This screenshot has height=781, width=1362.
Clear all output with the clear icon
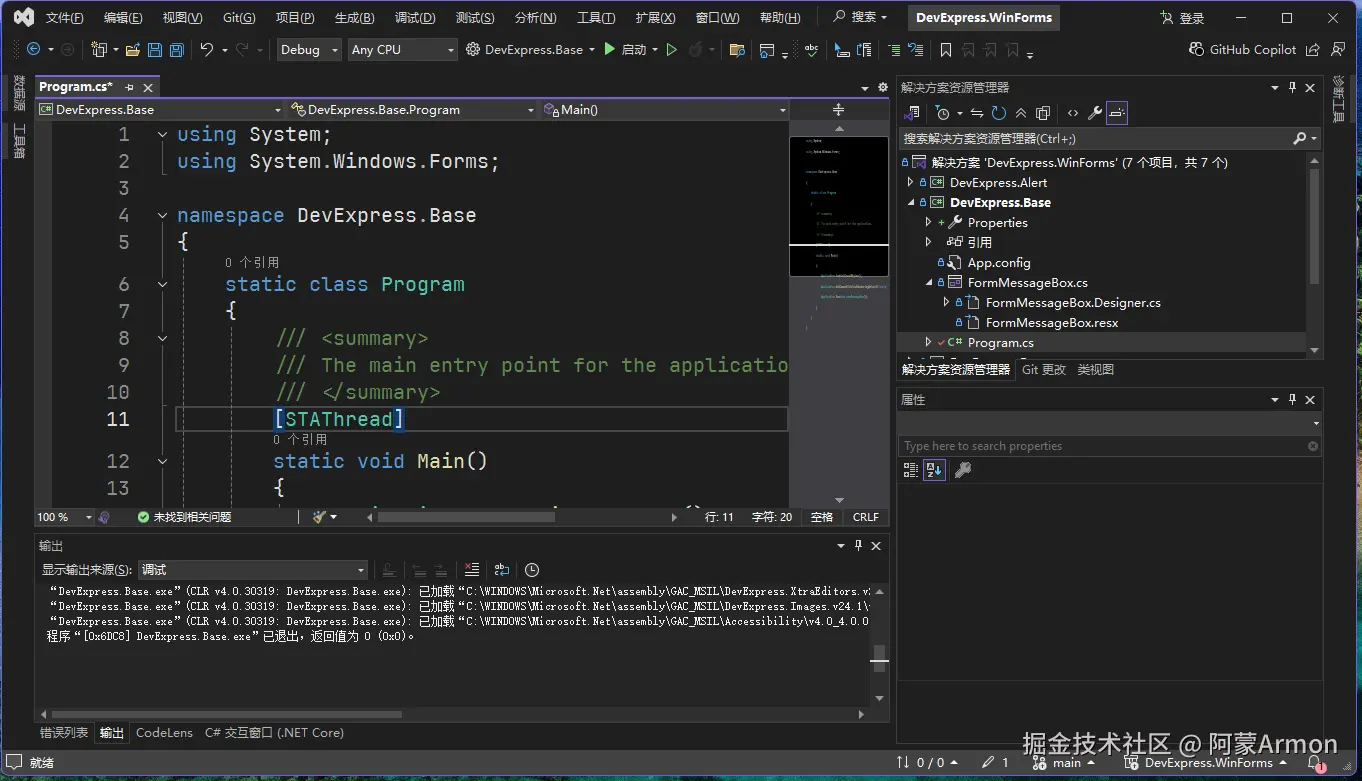tap(472, 570)
